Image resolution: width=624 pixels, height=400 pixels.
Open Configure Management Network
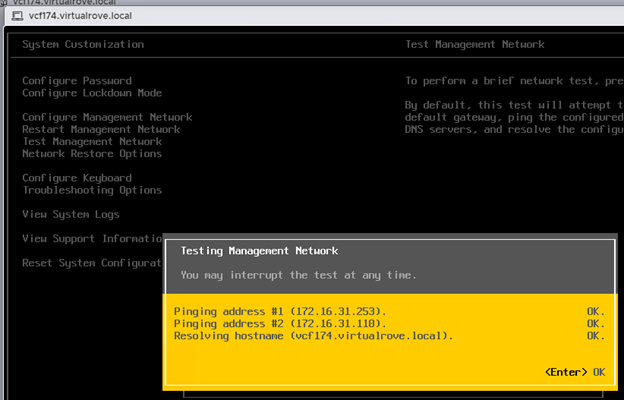pos(107,117)
